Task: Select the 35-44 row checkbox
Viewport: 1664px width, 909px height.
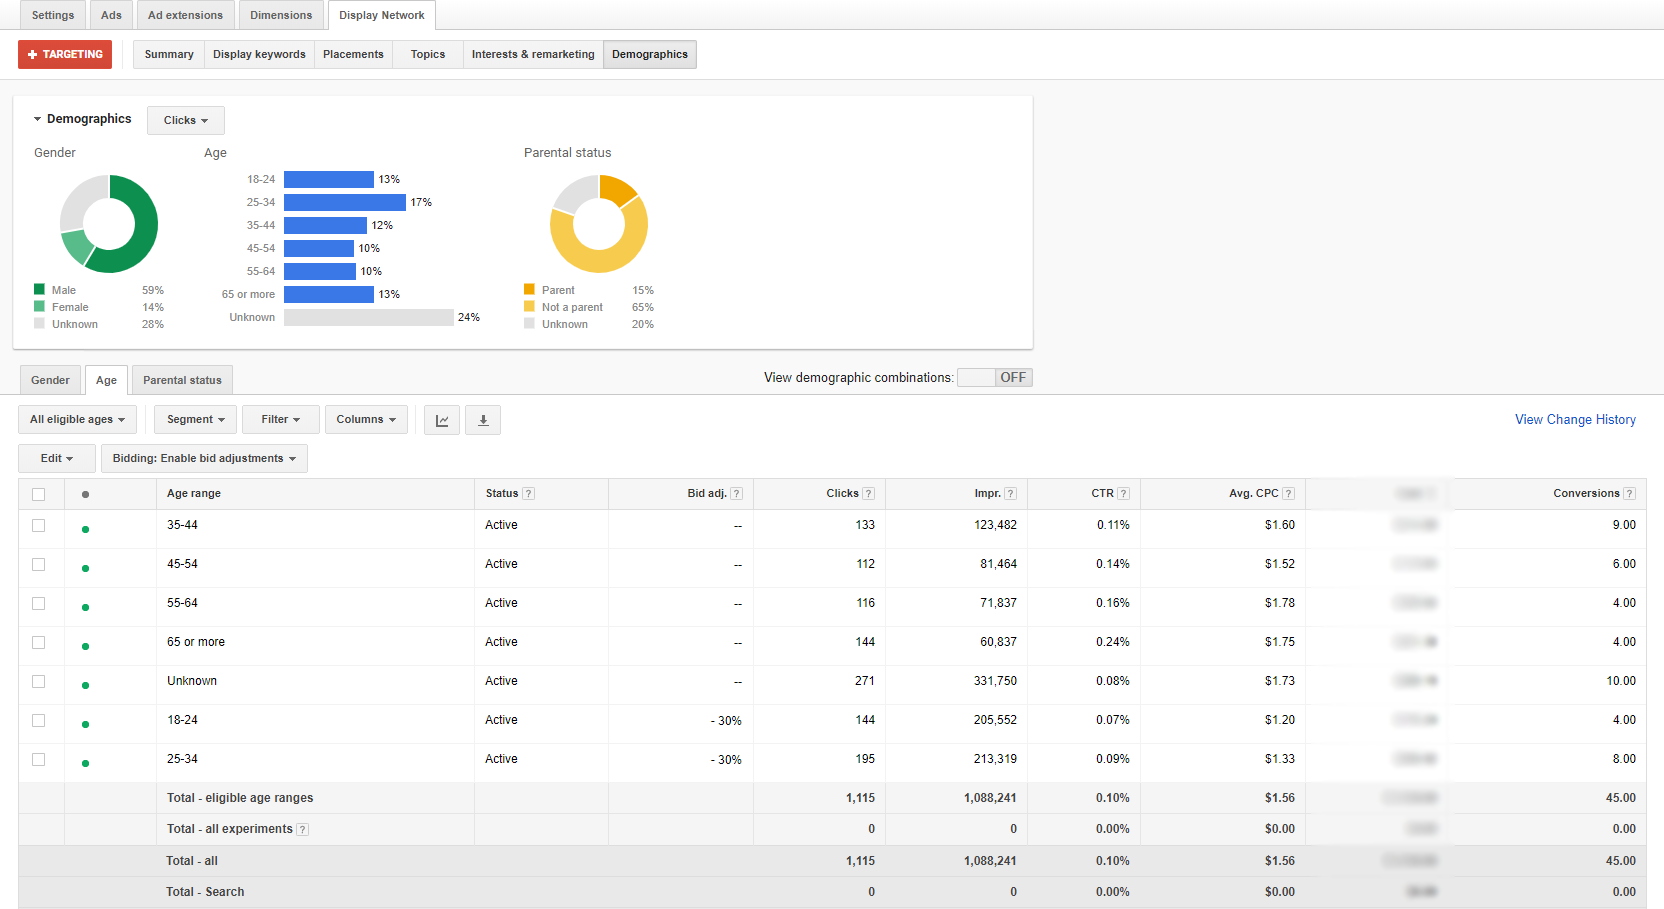Action: (x=39, y=525)
